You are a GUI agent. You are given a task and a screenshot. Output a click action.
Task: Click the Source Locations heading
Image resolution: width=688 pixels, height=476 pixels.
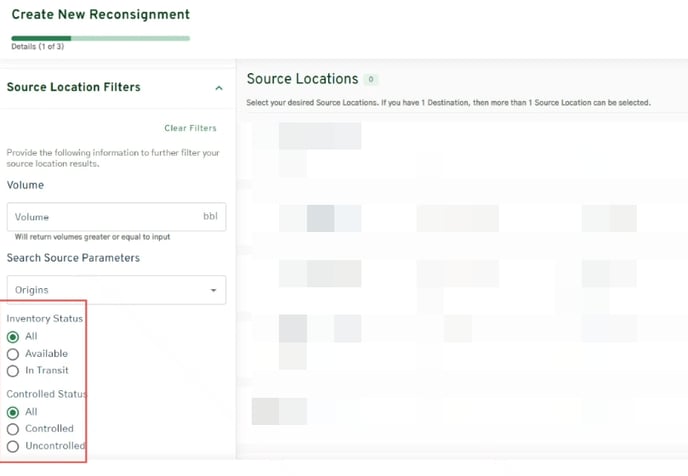click(x=302, y=79)
